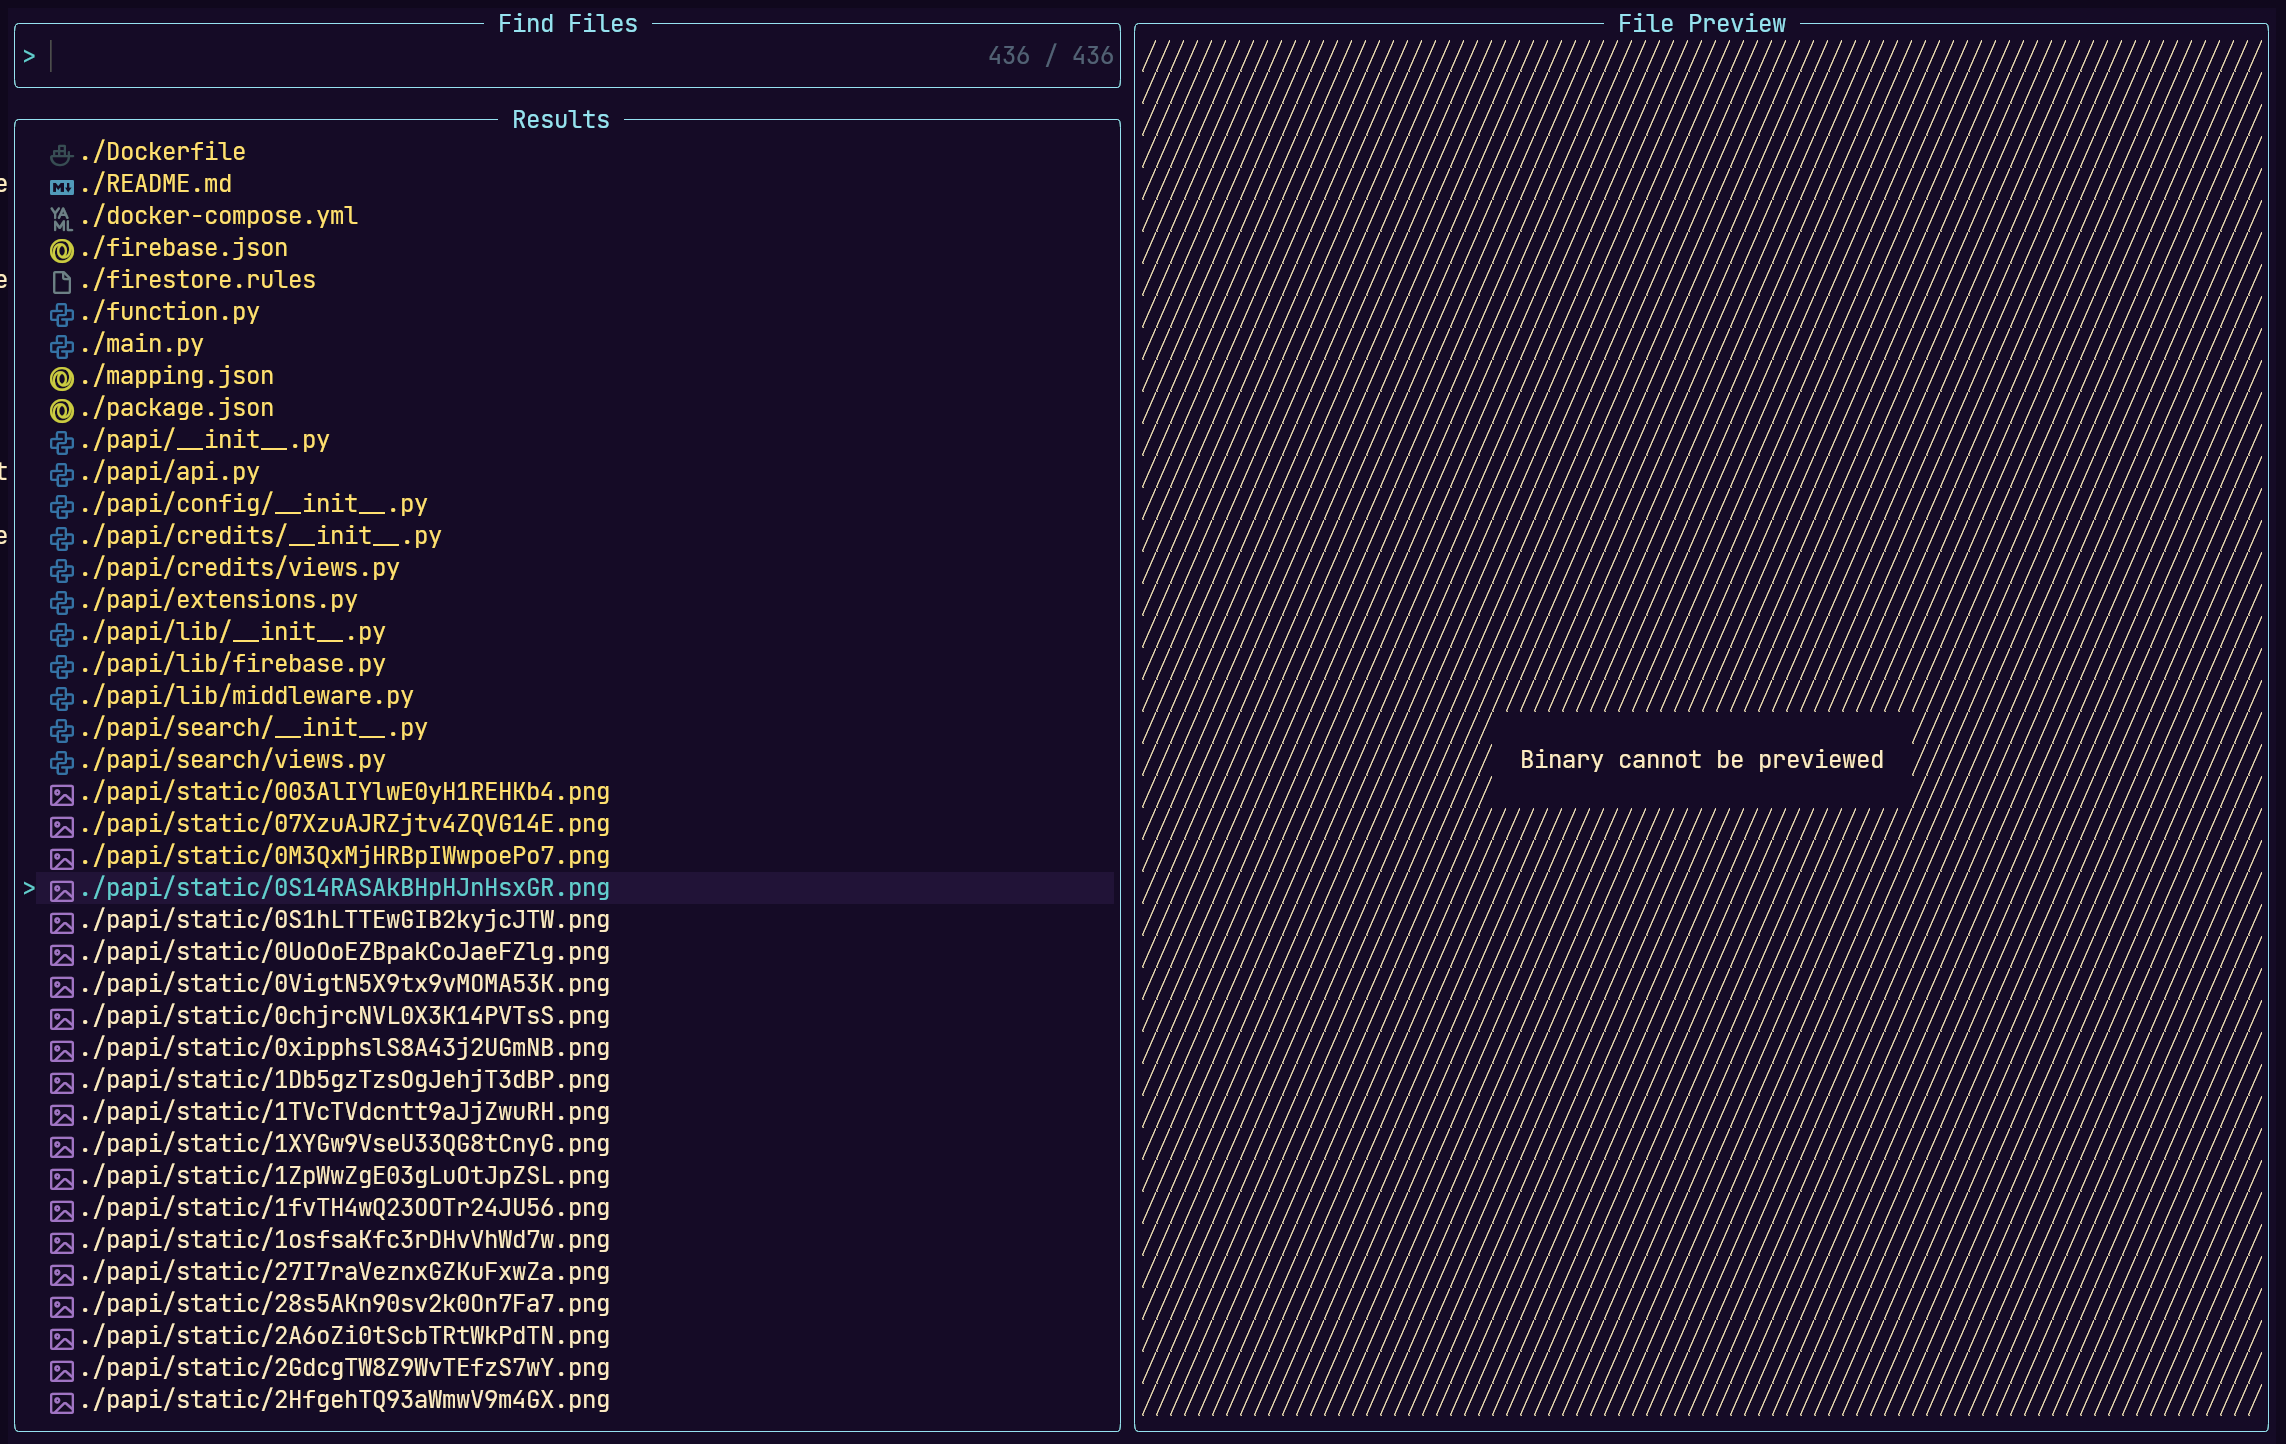The image size is (2286, 1444).
Task: Click the YAML icon beside ./docker-compose.yml
Action: pyautogui.click(x=61, y=218)
